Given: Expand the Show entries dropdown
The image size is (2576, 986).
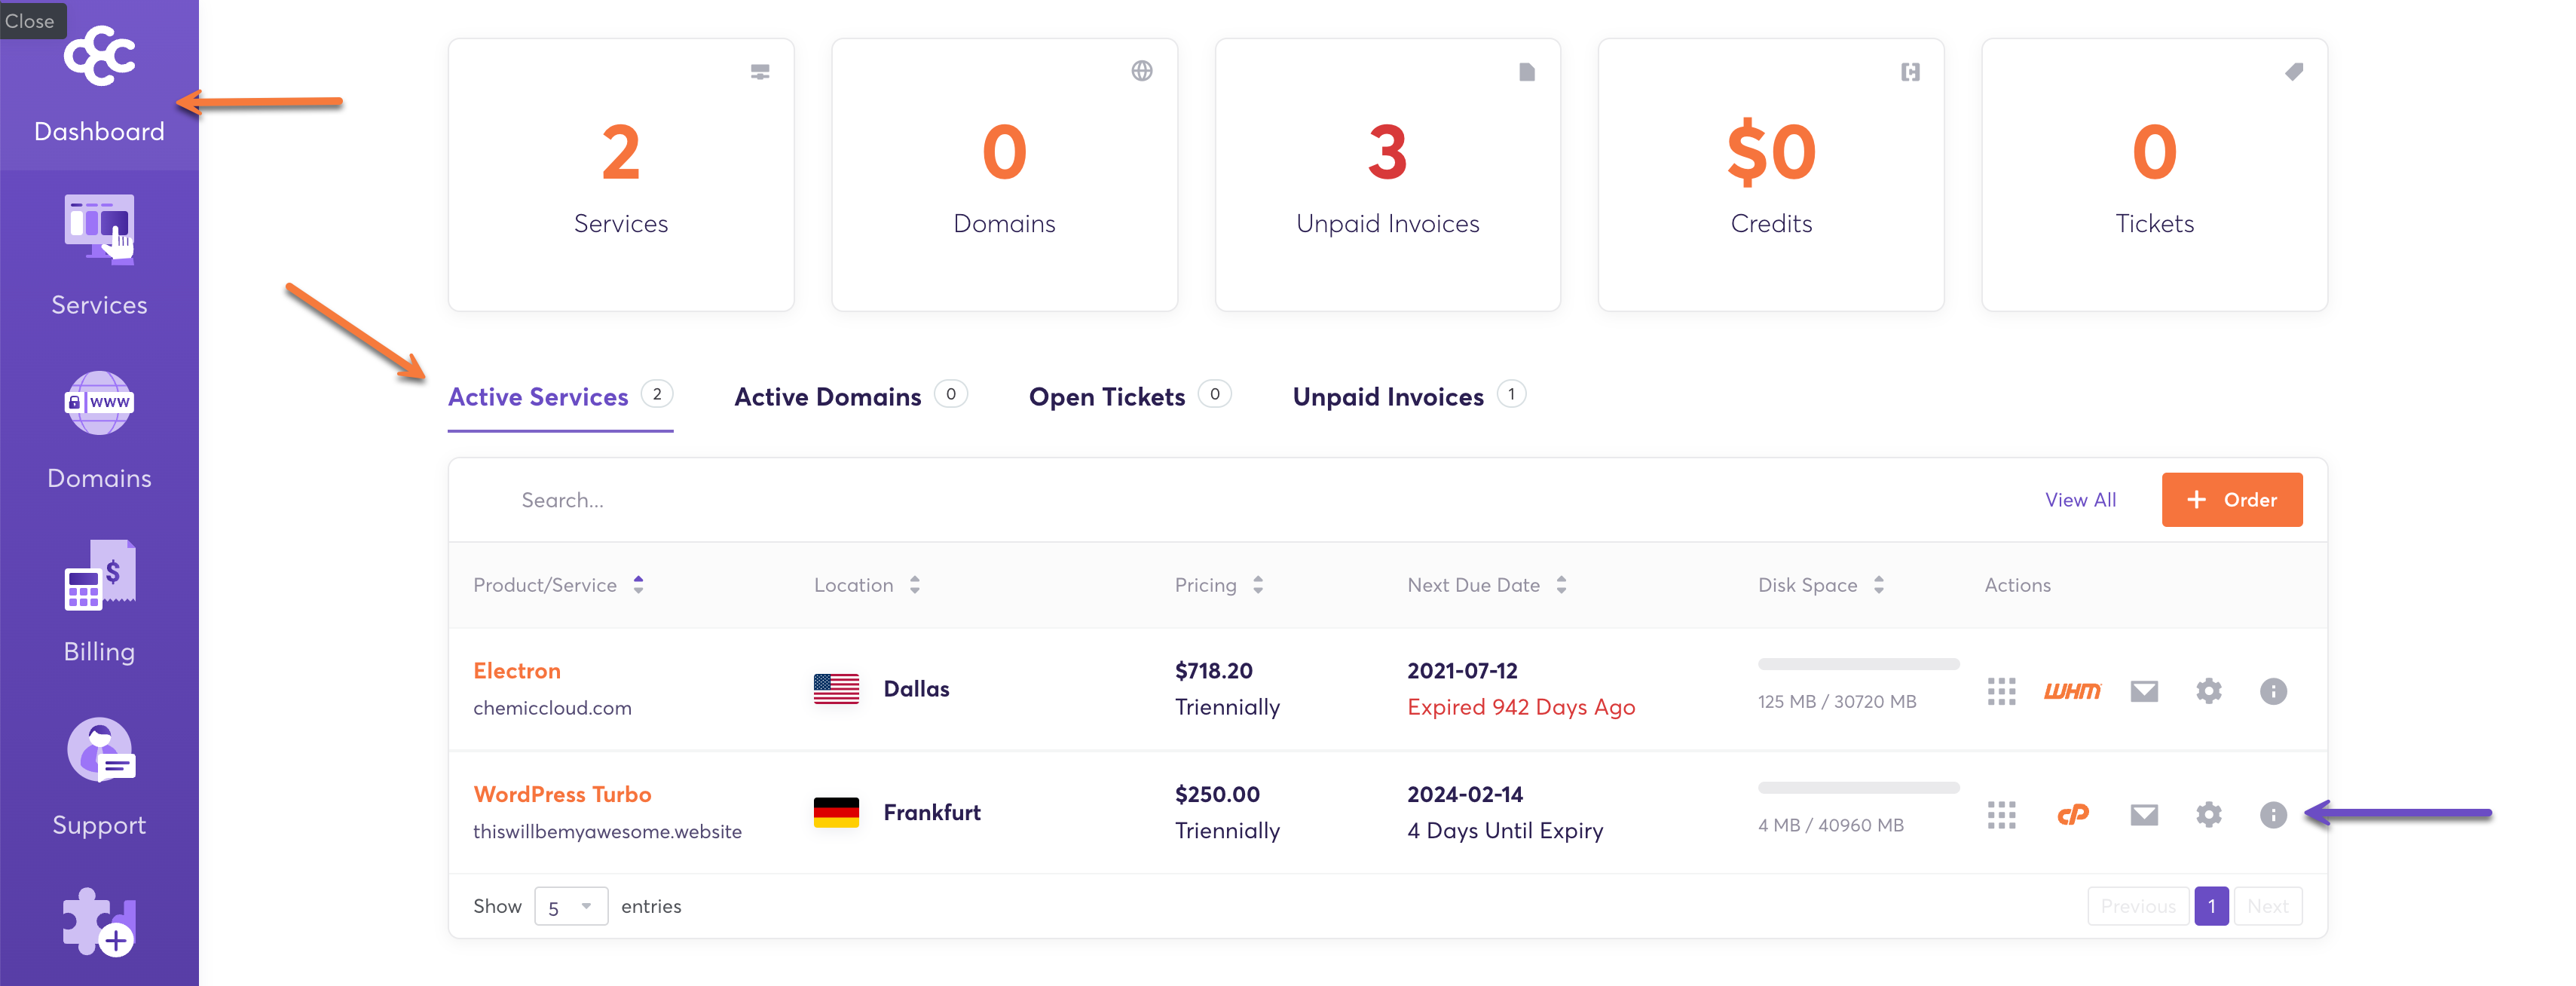Looking at the screenshot, I should point(571,906).
